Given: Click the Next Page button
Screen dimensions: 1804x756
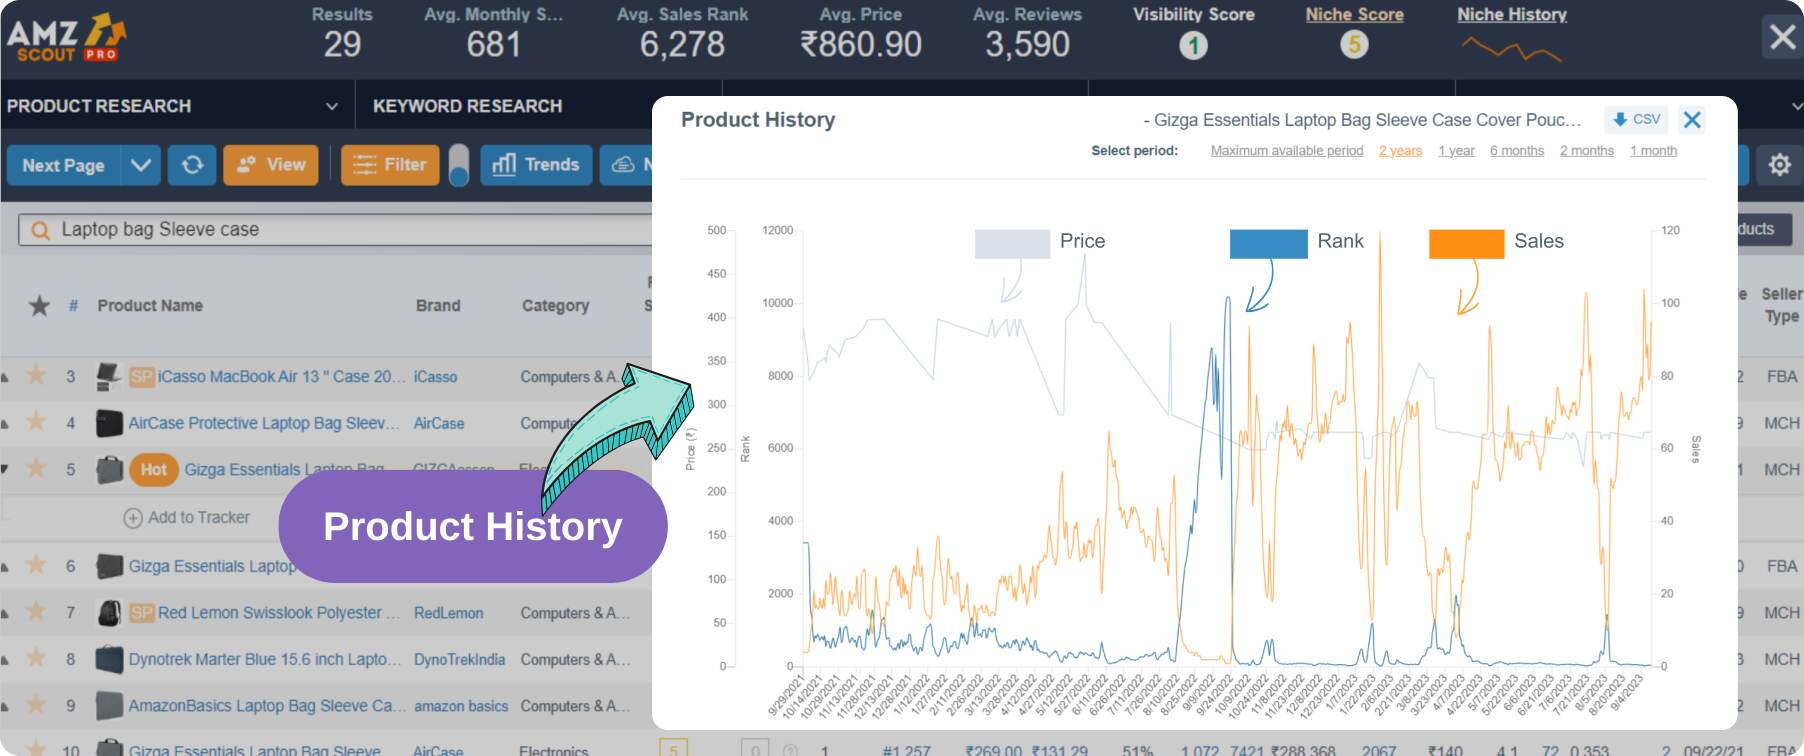Looking at the screenshot, I should pos(64,165).
